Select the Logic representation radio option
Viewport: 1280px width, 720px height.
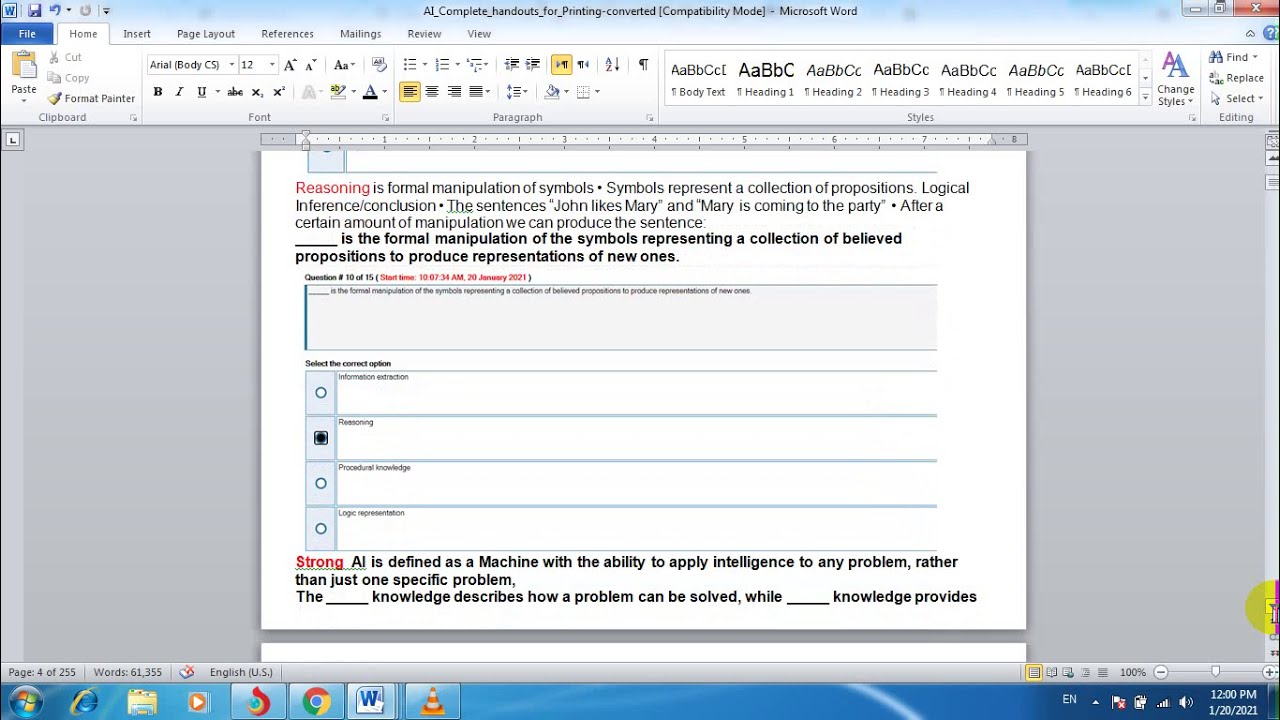(320, 528)
